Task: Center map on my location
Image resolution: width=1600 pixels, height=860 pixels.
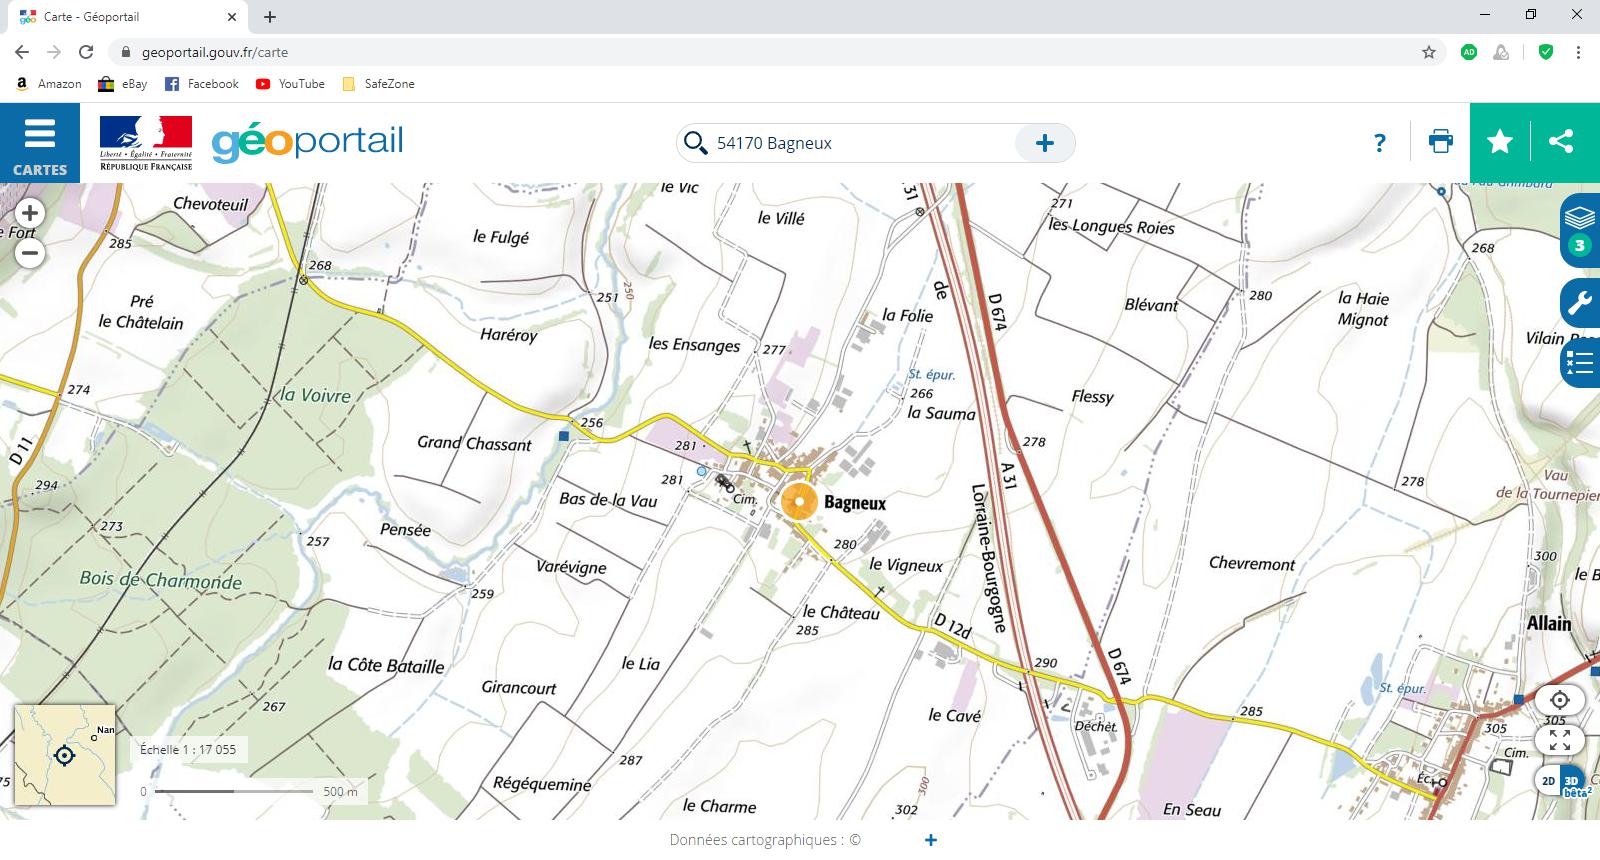Action: [x=1560, y=700]
